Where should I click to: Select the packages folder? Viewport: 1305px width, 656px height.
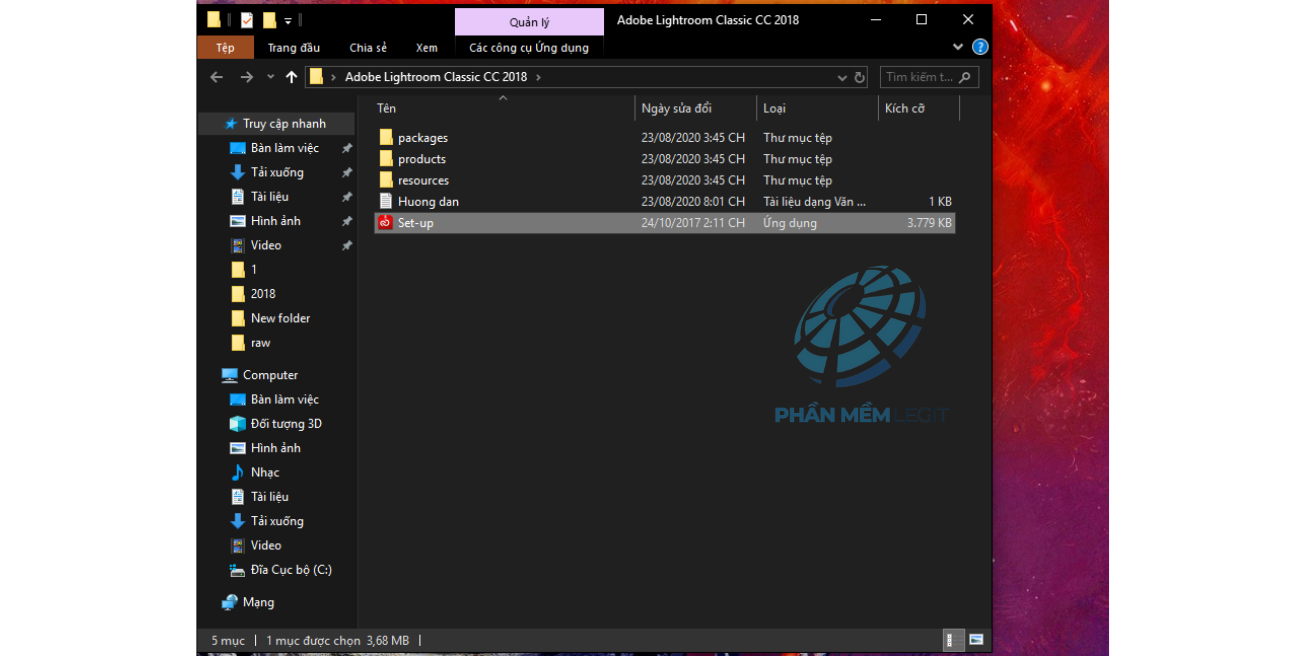click(x=422, y=138)
